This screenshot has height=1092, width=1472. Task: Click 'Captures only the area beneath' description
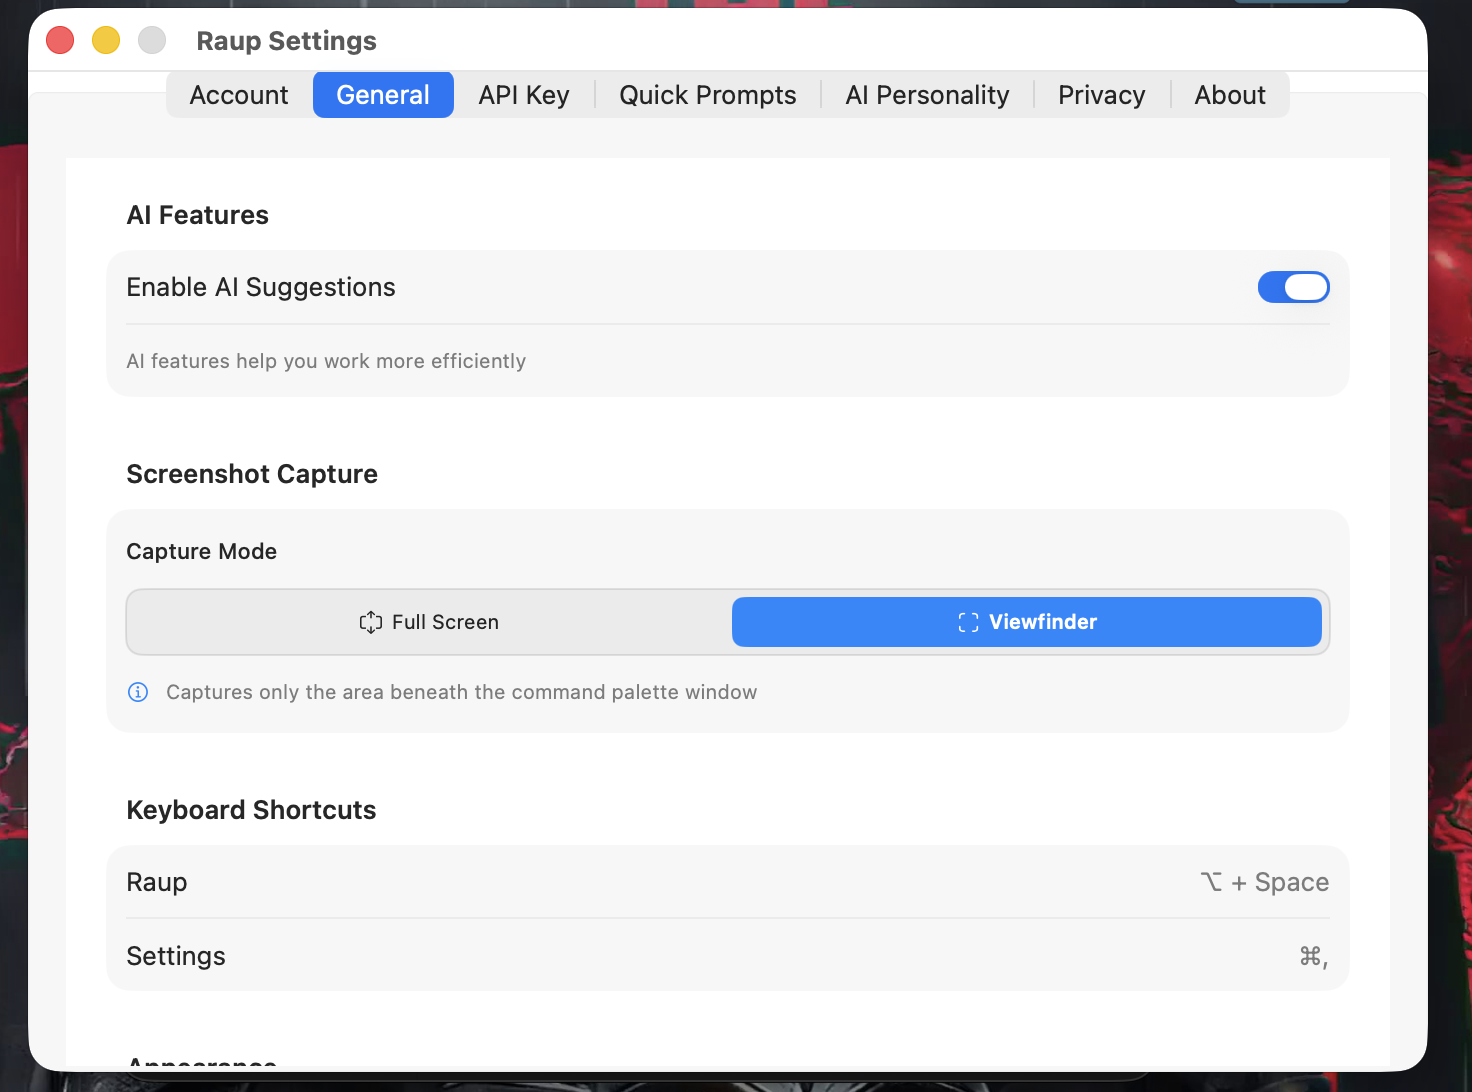[x=462, y=692]
